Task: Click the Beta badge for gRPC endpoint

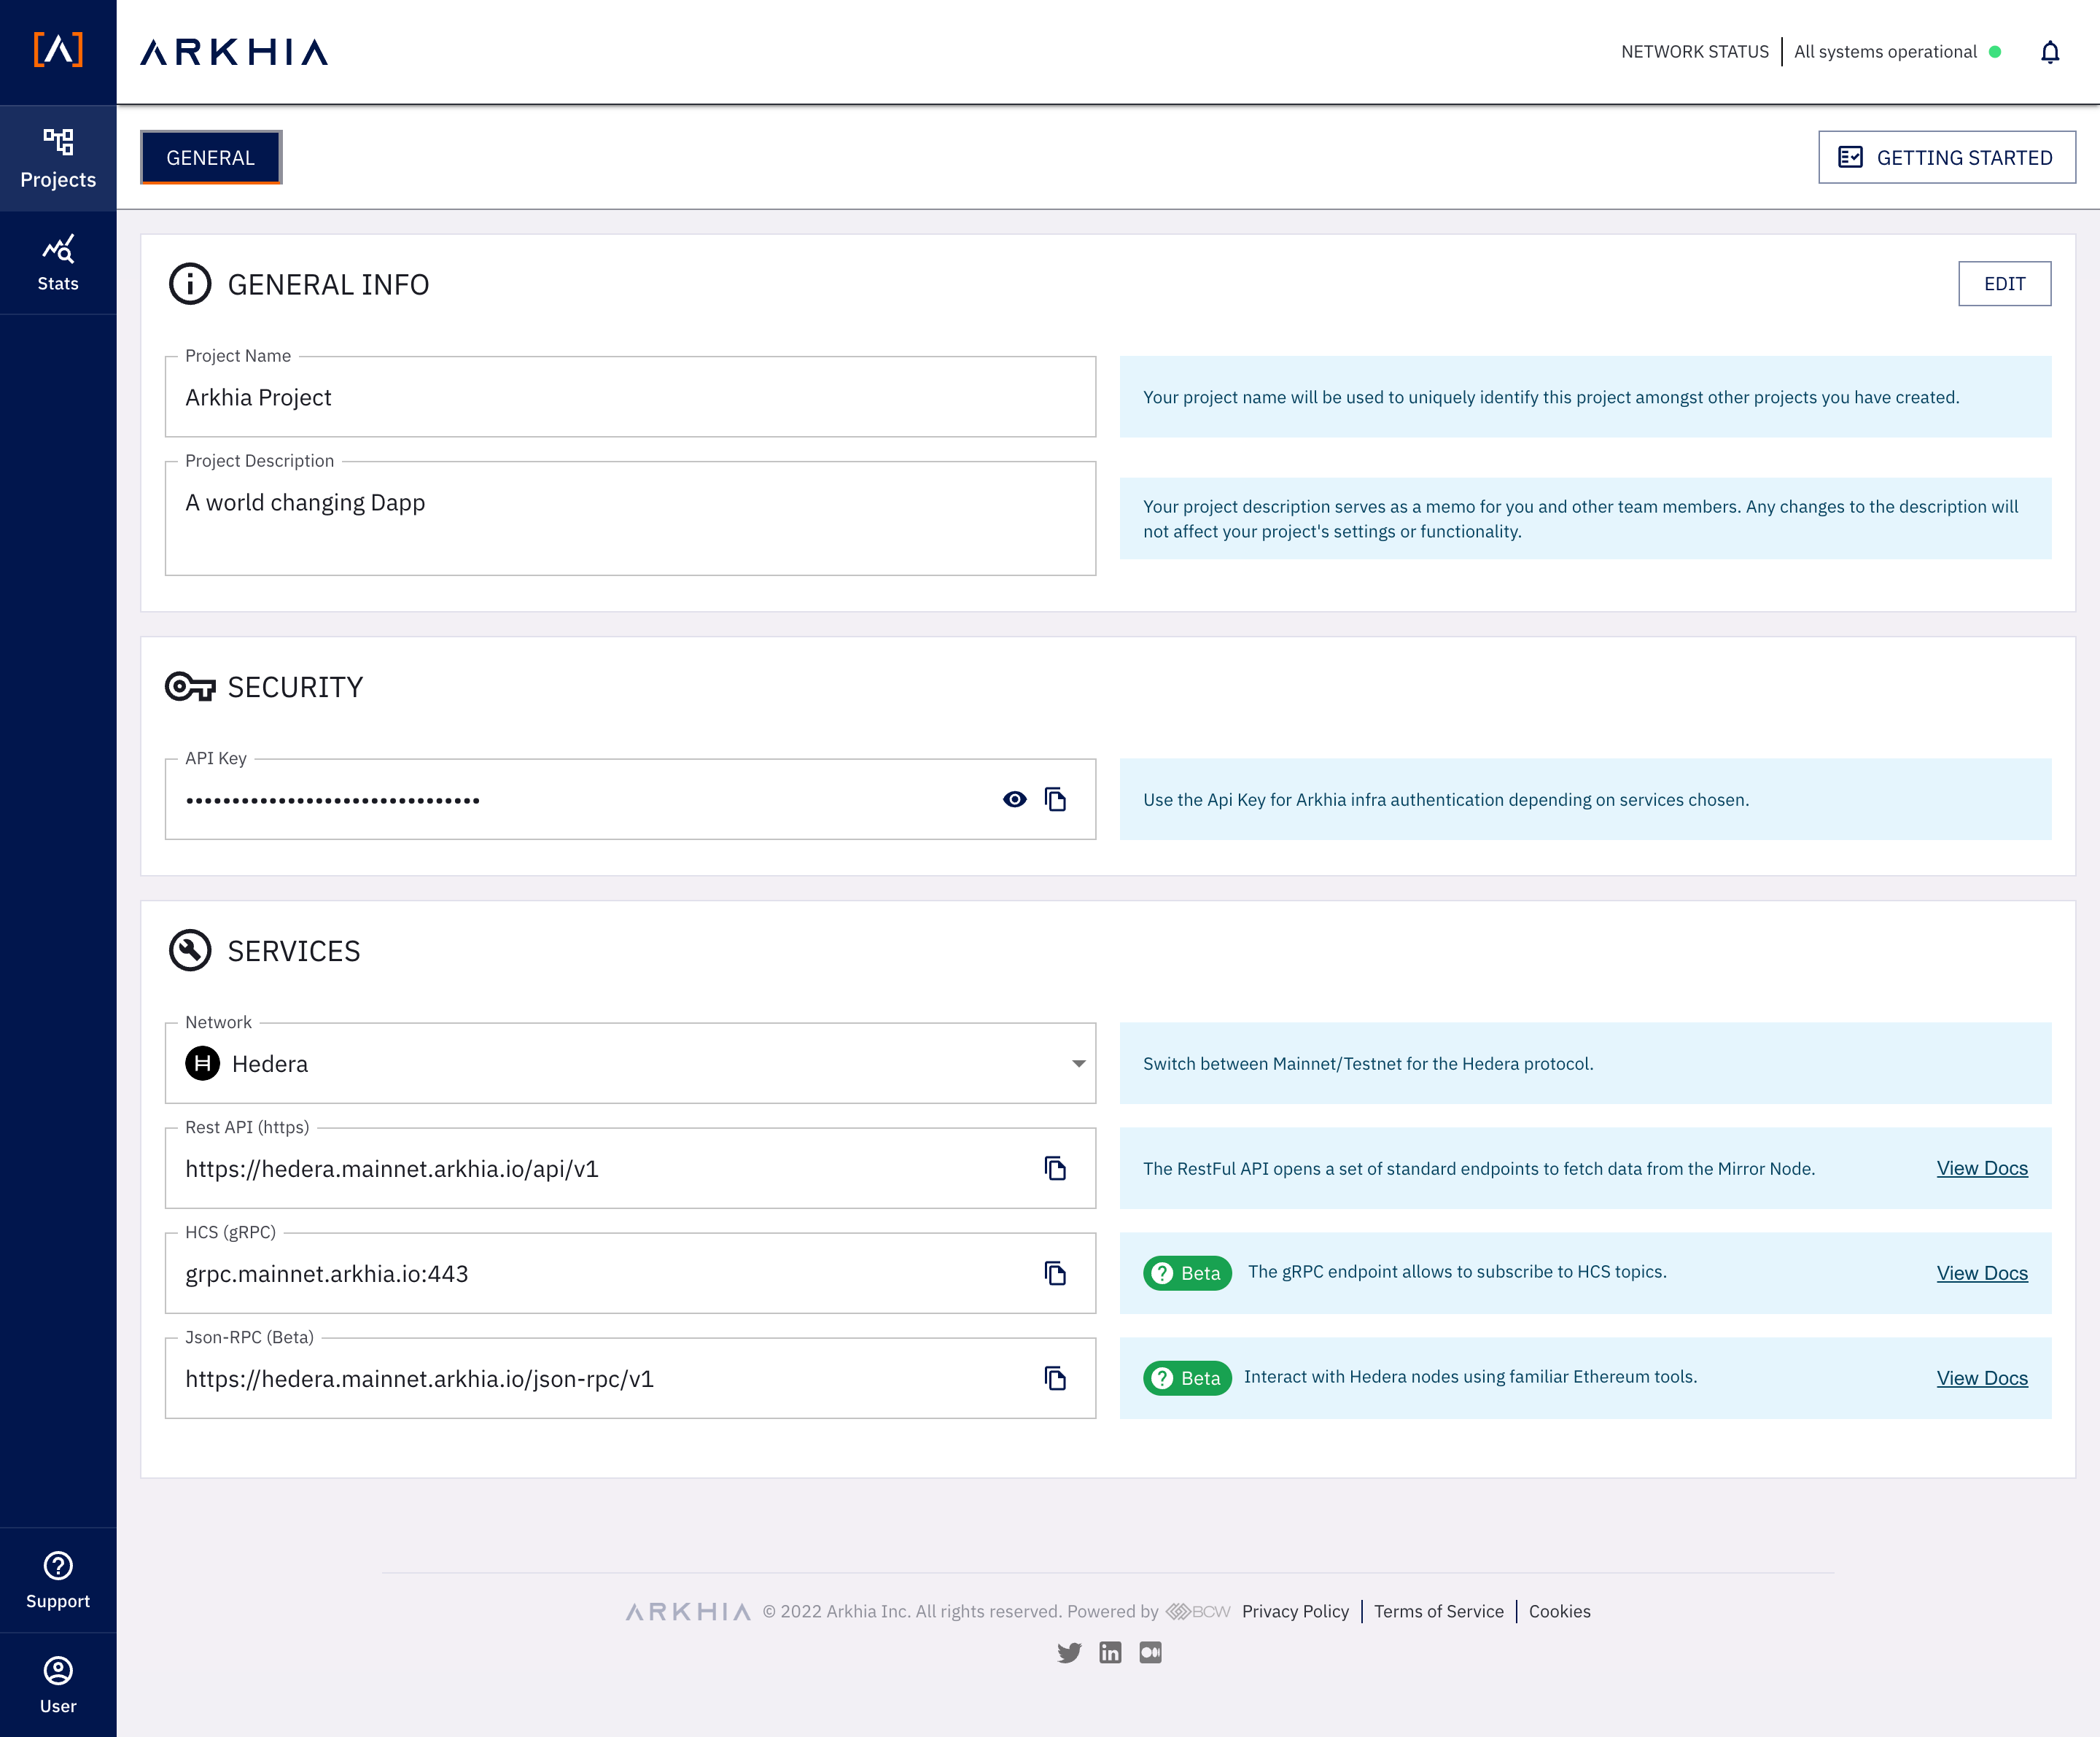Action: click(x=1187, y=1273)
